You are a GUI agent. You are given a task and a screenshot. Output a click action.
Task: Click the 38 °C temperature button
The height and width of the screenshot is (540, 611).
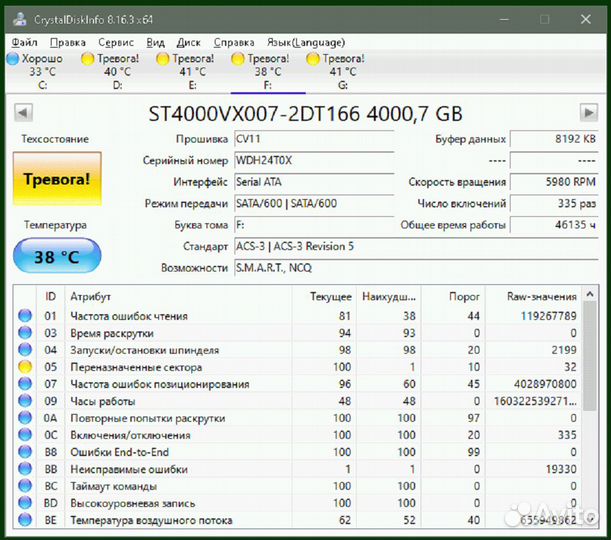[x=57, y=256]
